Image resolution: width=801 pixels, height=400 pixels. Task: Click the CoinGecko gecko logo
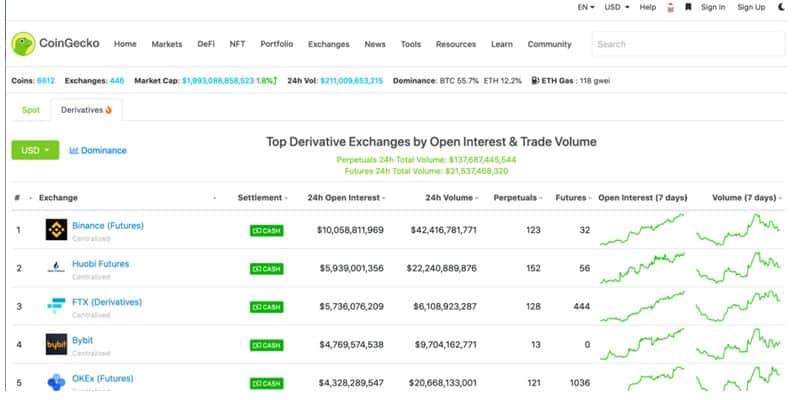(23, 44)
